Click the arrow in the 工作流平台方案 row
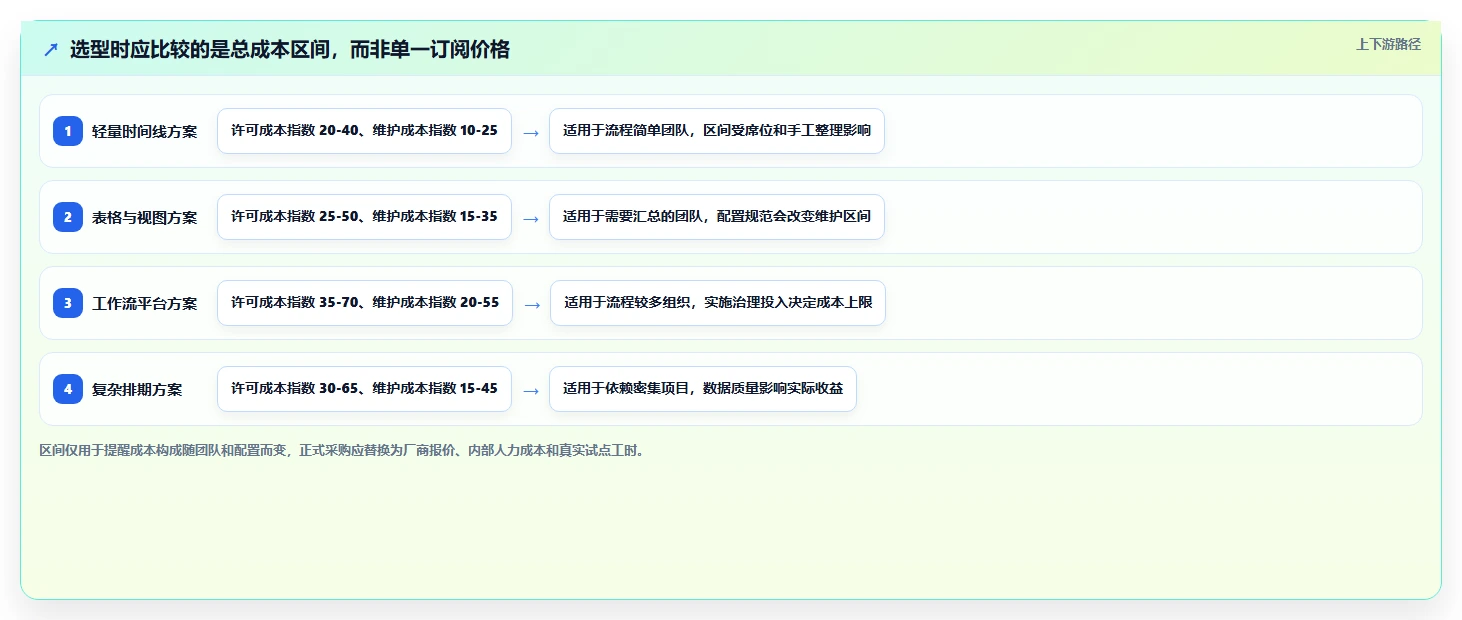The width and height of the screenshot is (1462, 620). pos(532,304)
